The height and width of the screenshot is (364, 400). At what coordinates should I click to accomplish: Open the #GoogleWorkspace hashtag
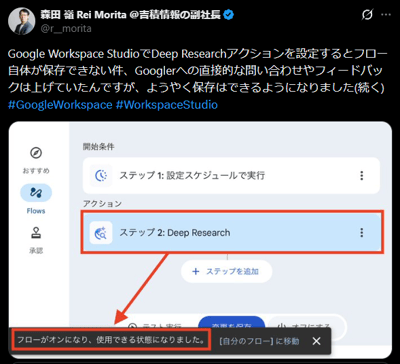click(60, 105)
